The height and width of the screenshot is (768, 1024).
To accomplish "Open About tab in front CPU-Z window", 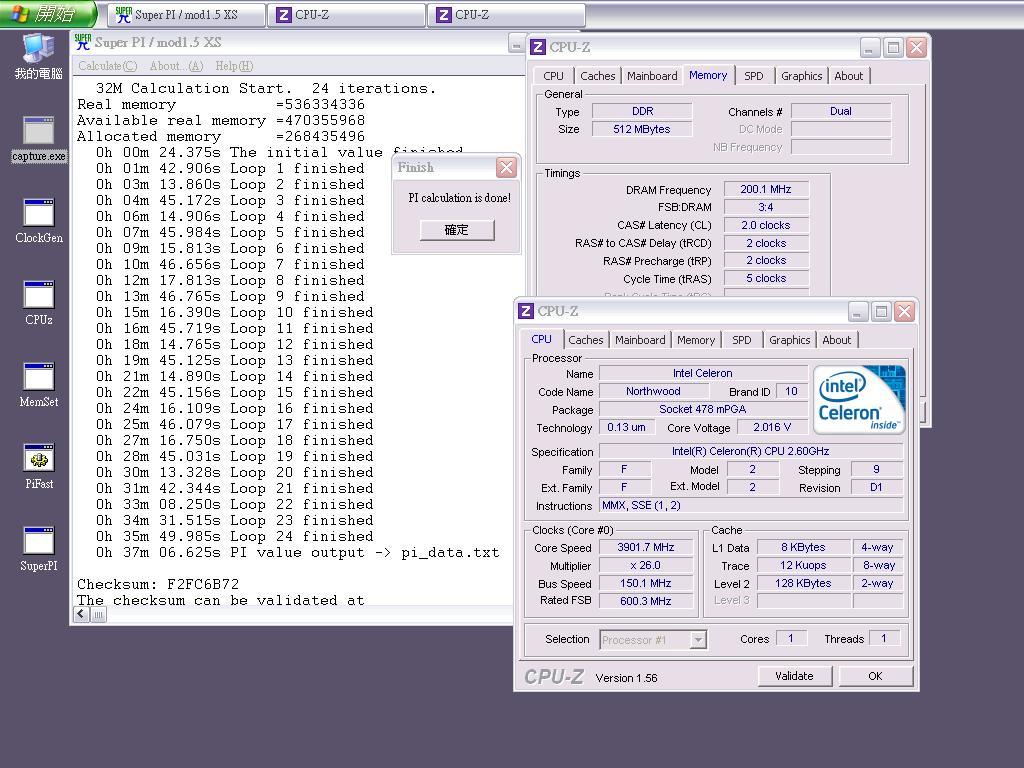I will 837,340.
